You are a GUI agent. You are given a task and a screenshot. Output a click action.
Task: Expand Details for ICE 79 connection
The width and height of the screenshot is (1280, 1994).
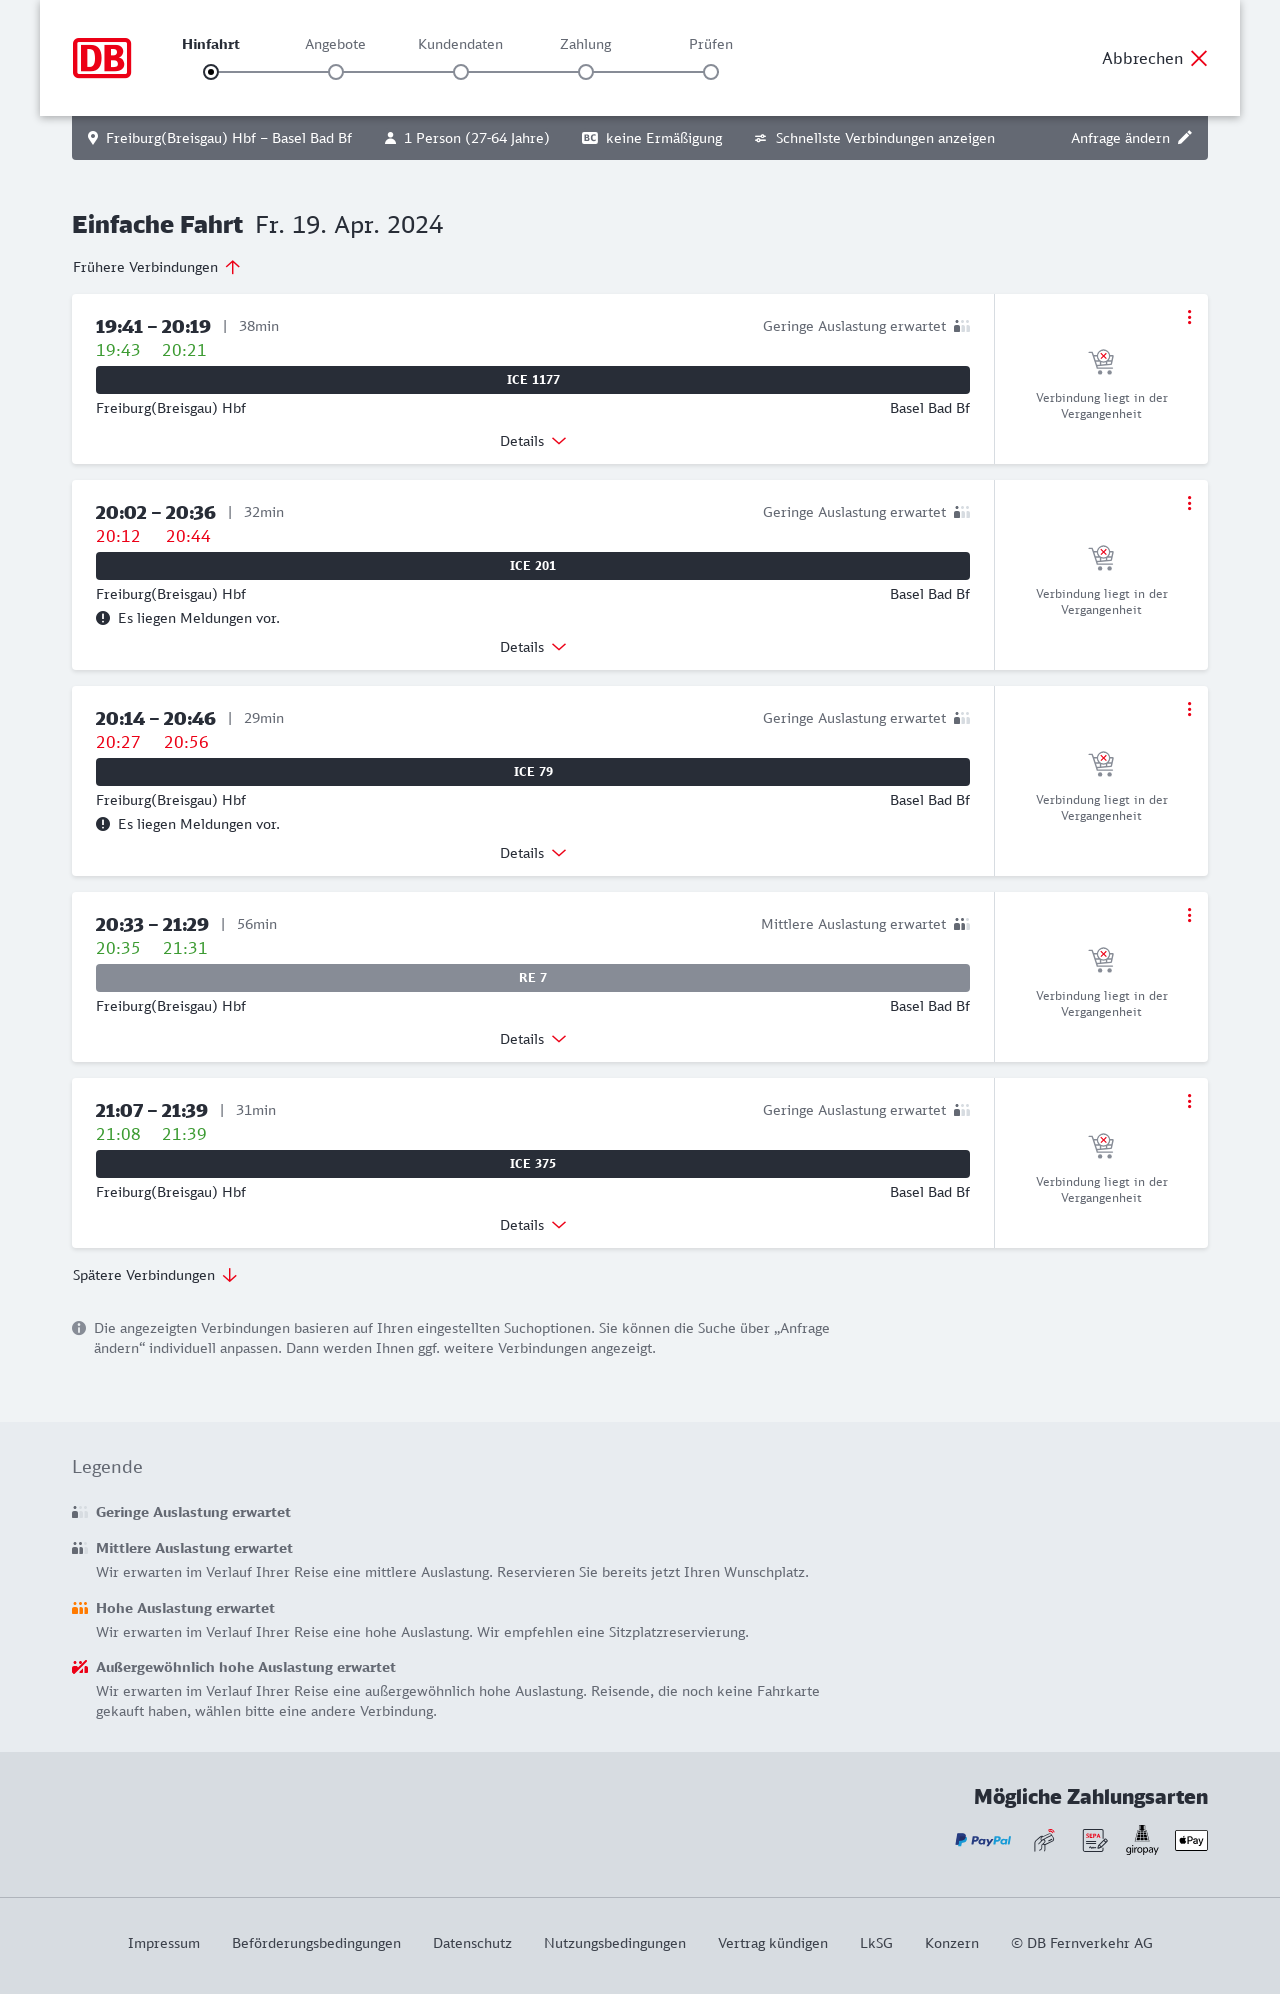point(533,853)
